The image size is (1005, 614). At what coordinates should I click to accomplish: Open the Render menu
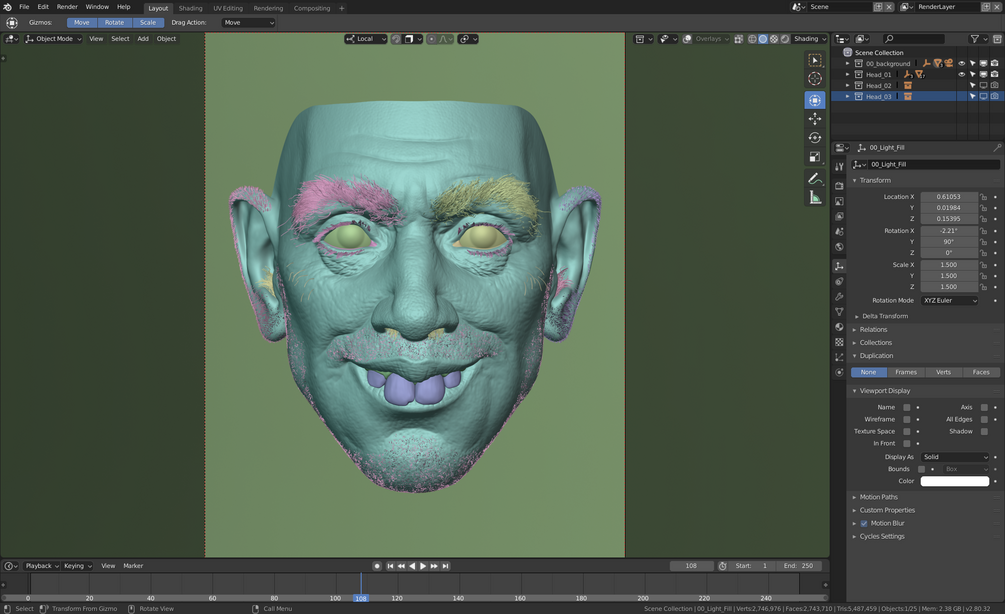[x=67, y=7]
